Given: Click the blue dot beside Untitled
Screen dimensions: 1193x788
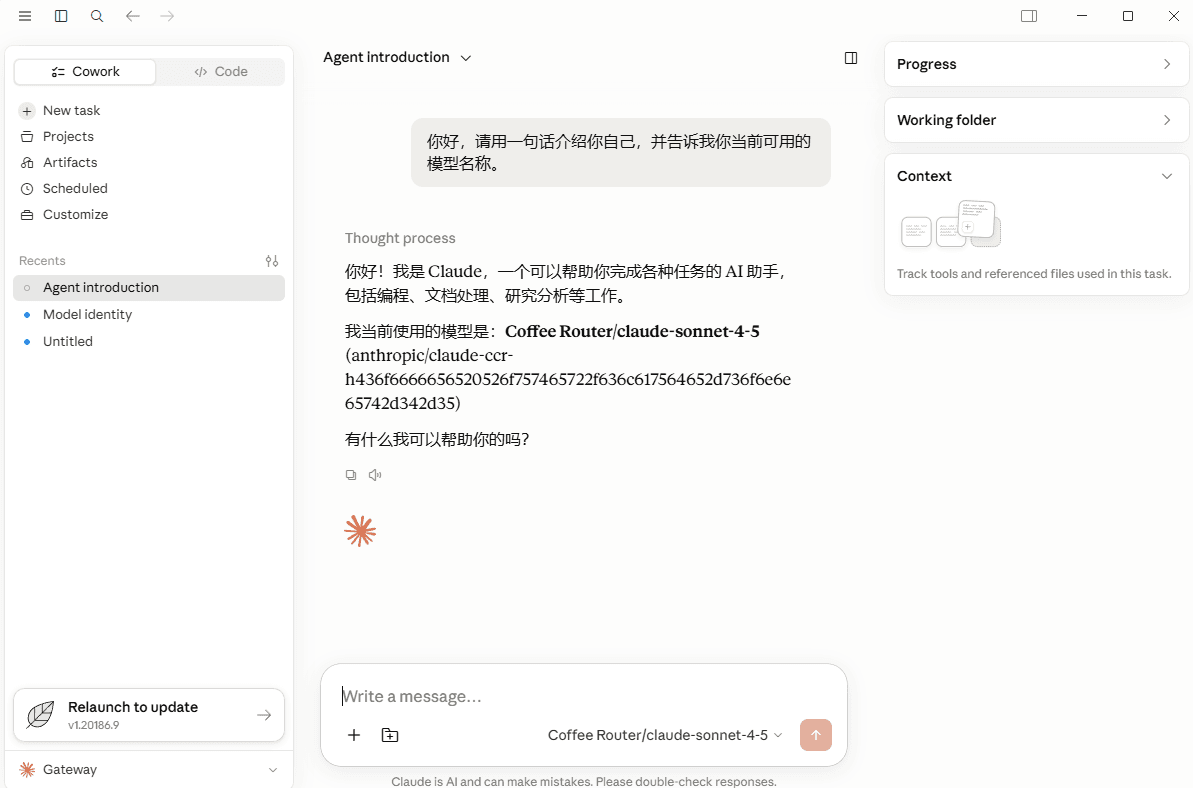Looking at the screenshot, I should 27,342.
